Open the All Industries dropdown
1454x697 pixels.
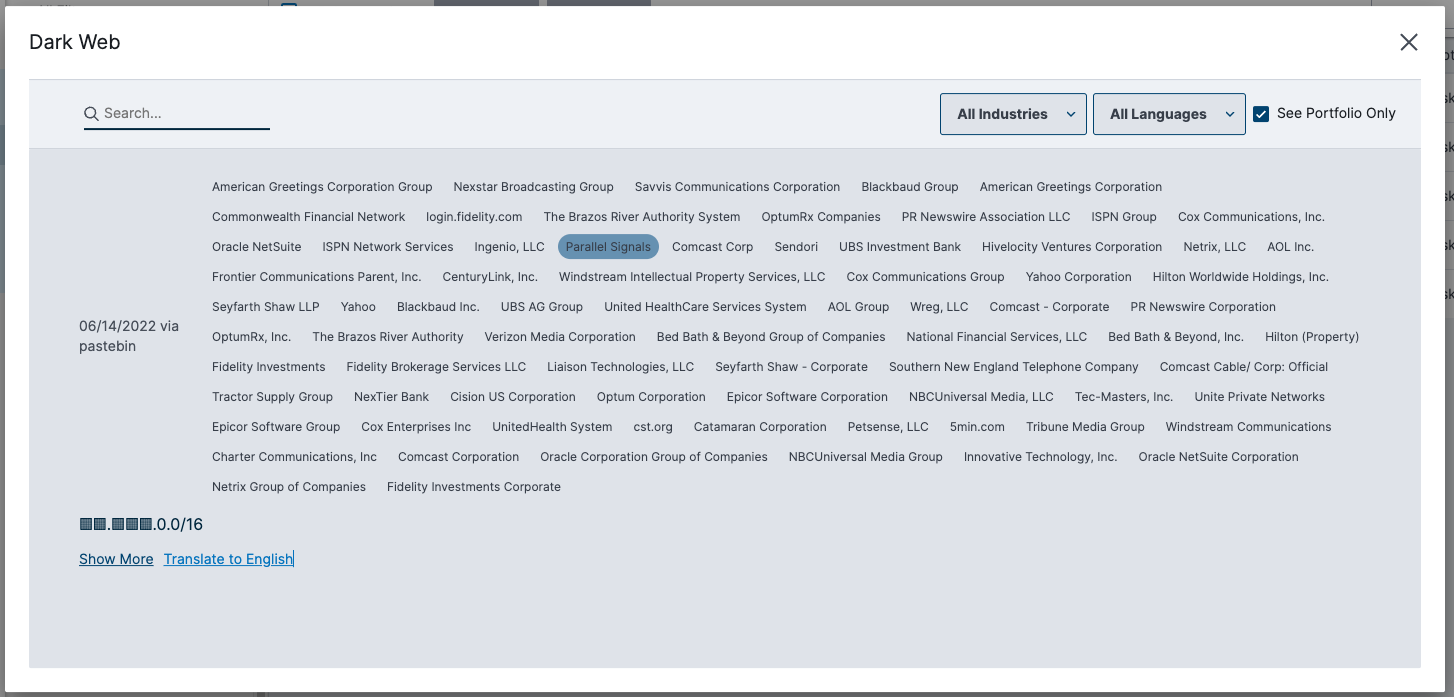pos(1013,114)
